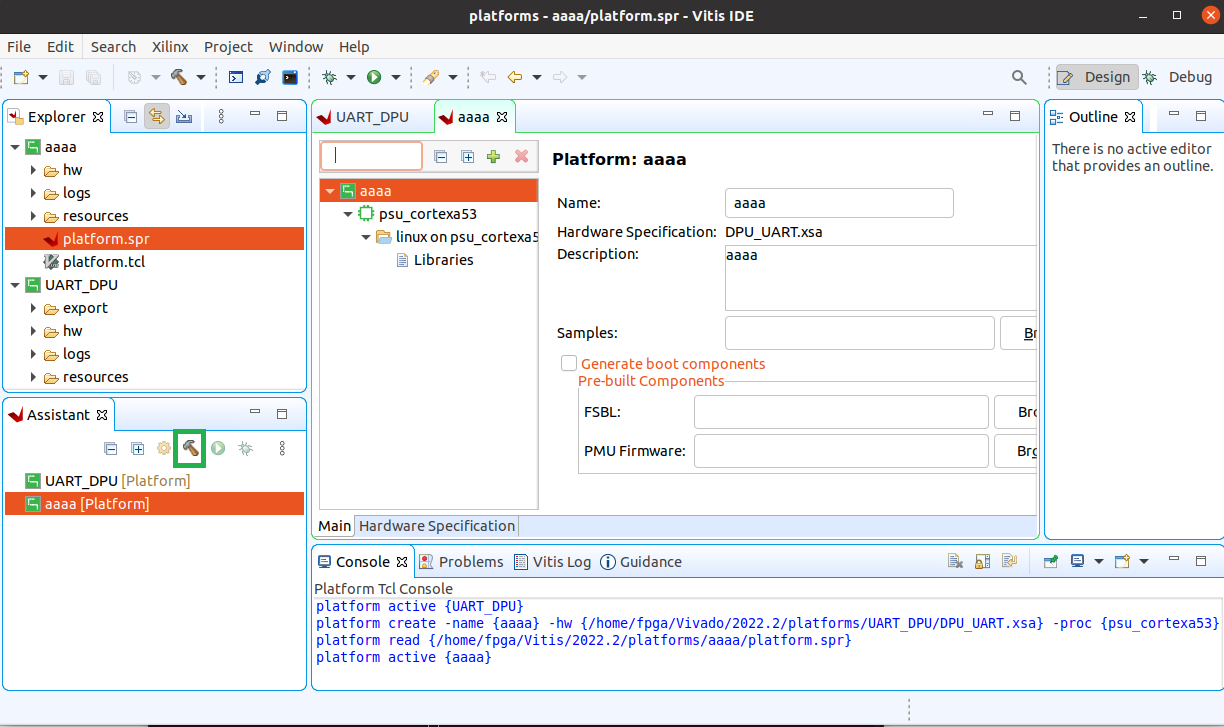Open the Window menu
This screenshot has width=1224, height=727.
(296, 47)
